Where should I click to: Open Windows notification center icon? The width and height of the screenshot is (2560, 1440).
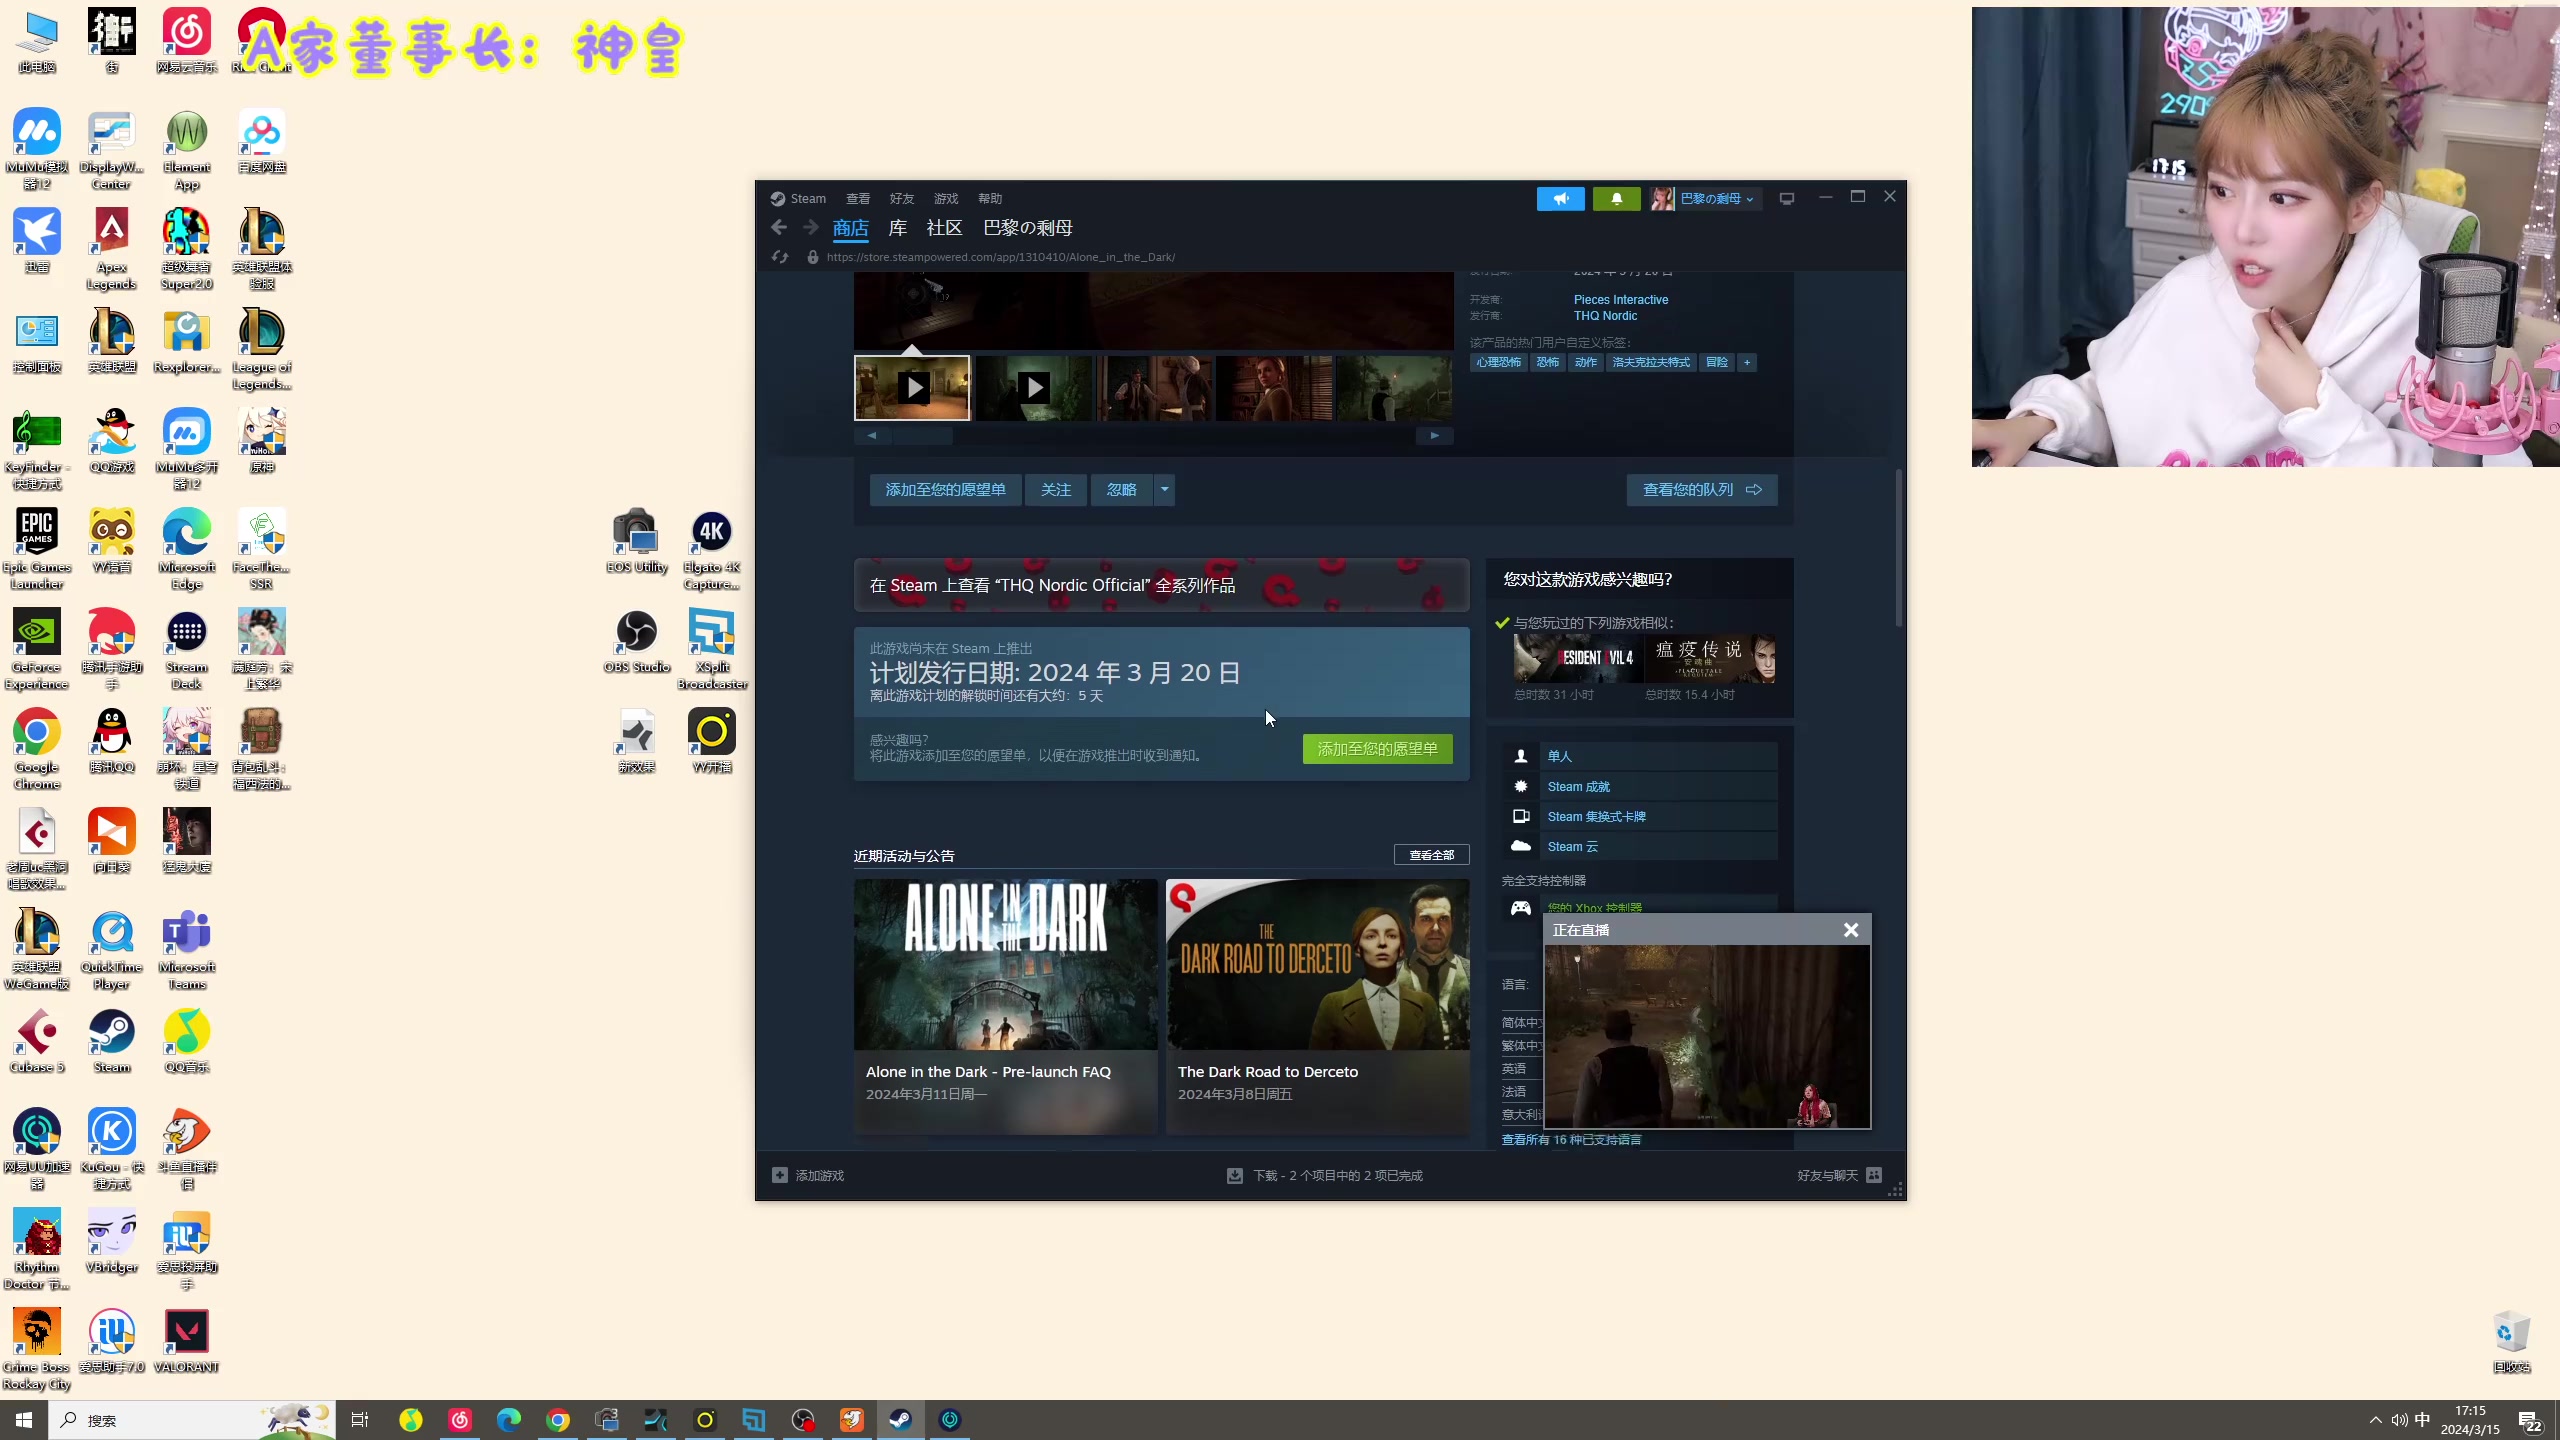pyautogui.click(x=2530, y=1420)
